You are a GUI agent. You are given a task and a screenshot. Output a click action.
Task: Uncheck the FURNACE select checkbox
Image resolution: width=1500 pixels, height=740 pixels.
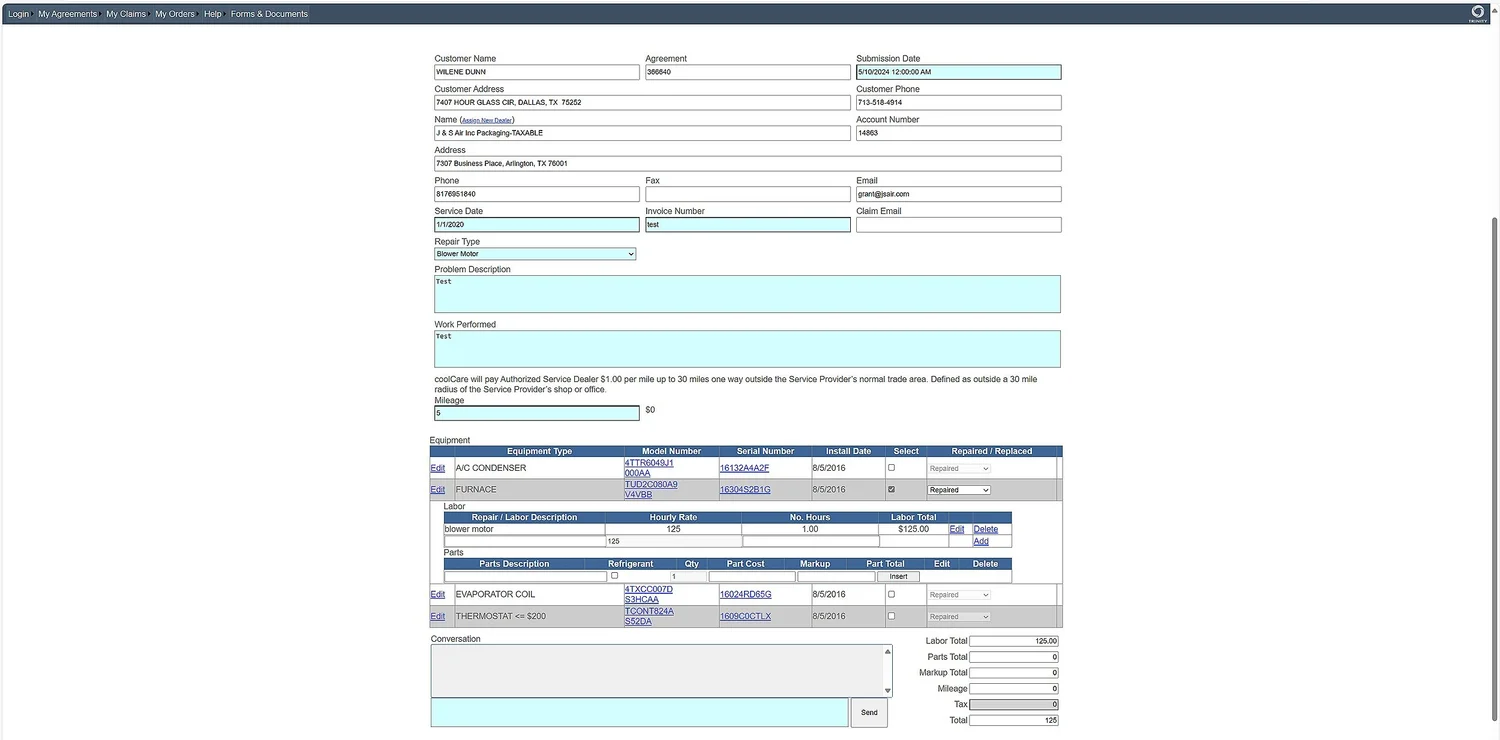(x=890, y=489)
